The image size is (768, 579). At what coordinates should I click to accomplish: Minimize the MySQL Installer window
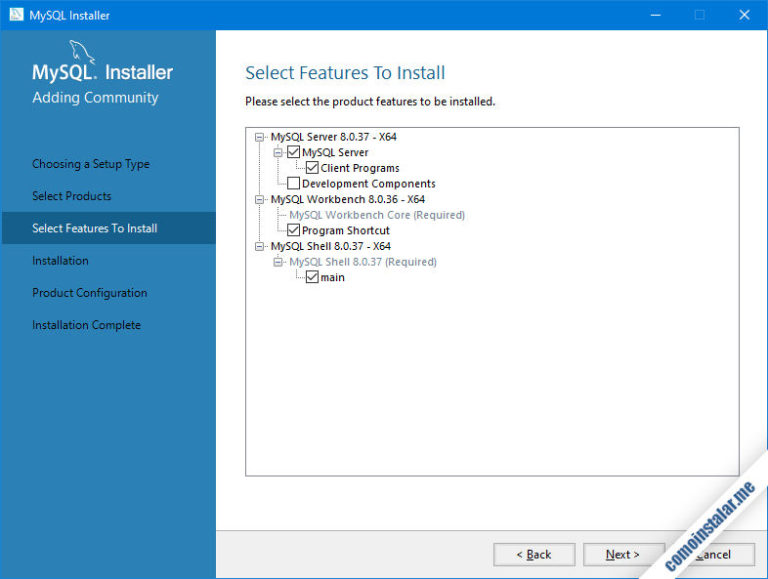click(655, 15)
